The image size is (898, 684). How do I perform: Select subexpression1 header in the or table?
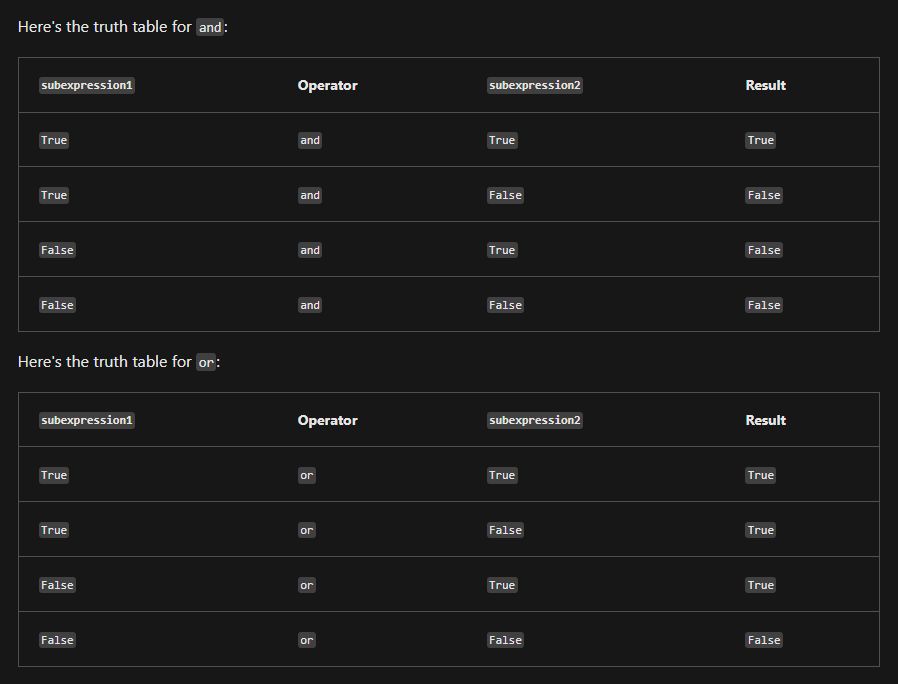pos(87,420)
